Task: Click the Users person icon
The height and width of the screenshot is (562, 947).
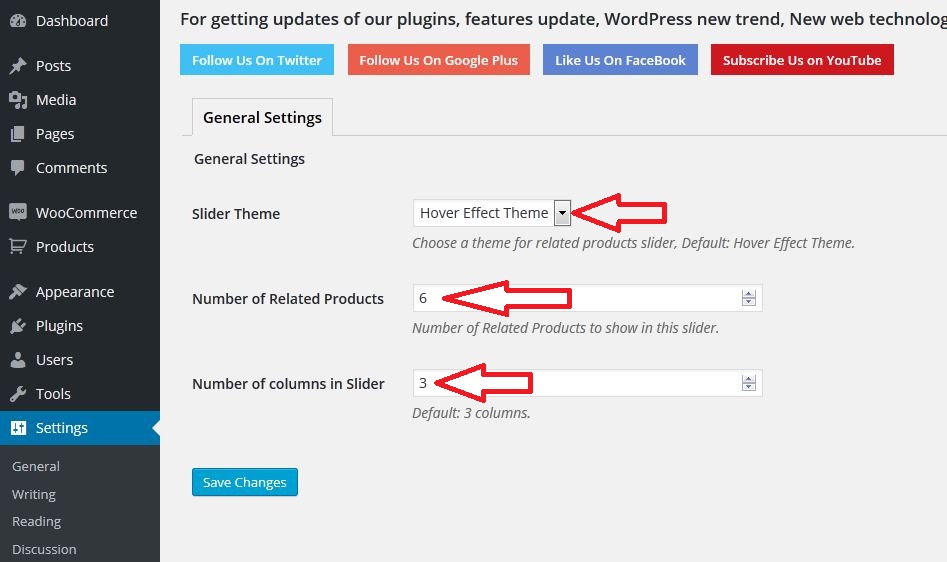Action: [18, 360]
